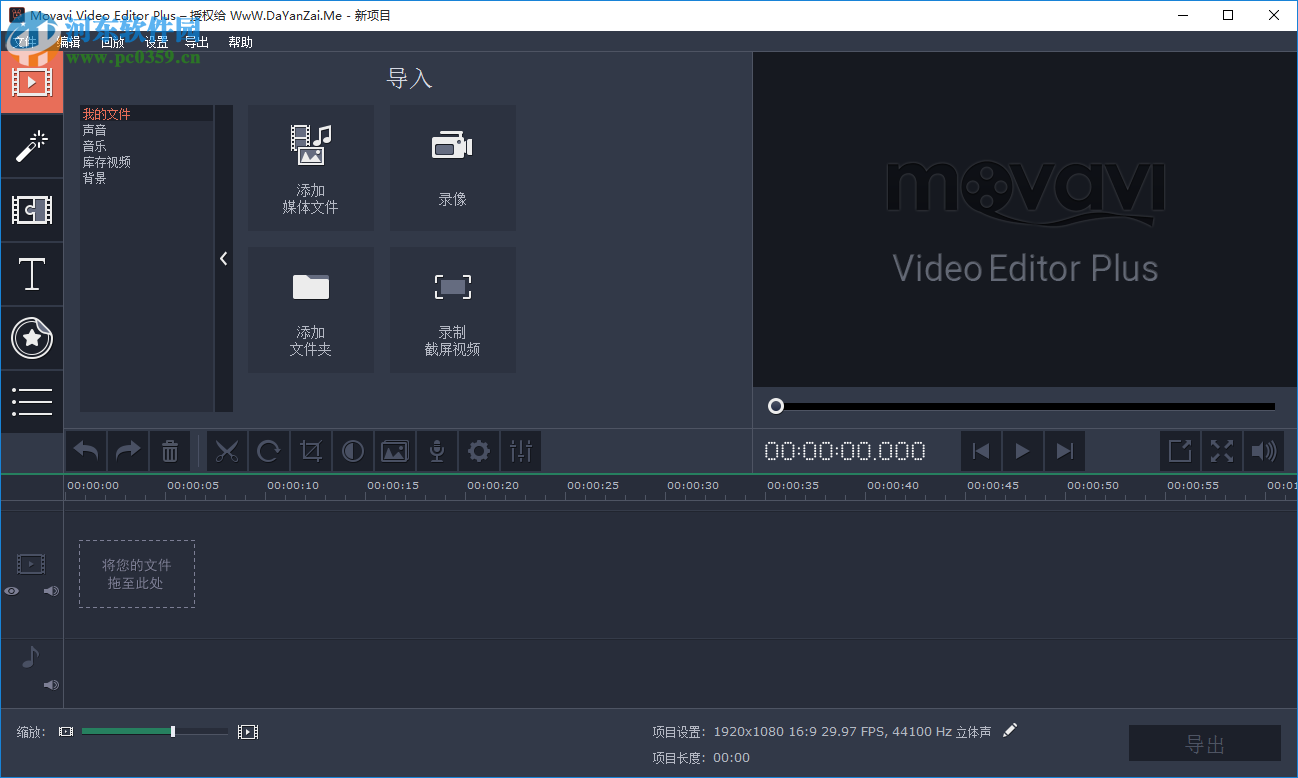The width and height of the screenshot is (1298, 778).
Task: Open the Stickers star panel in sidebar
Action: (x=32, y=338)
